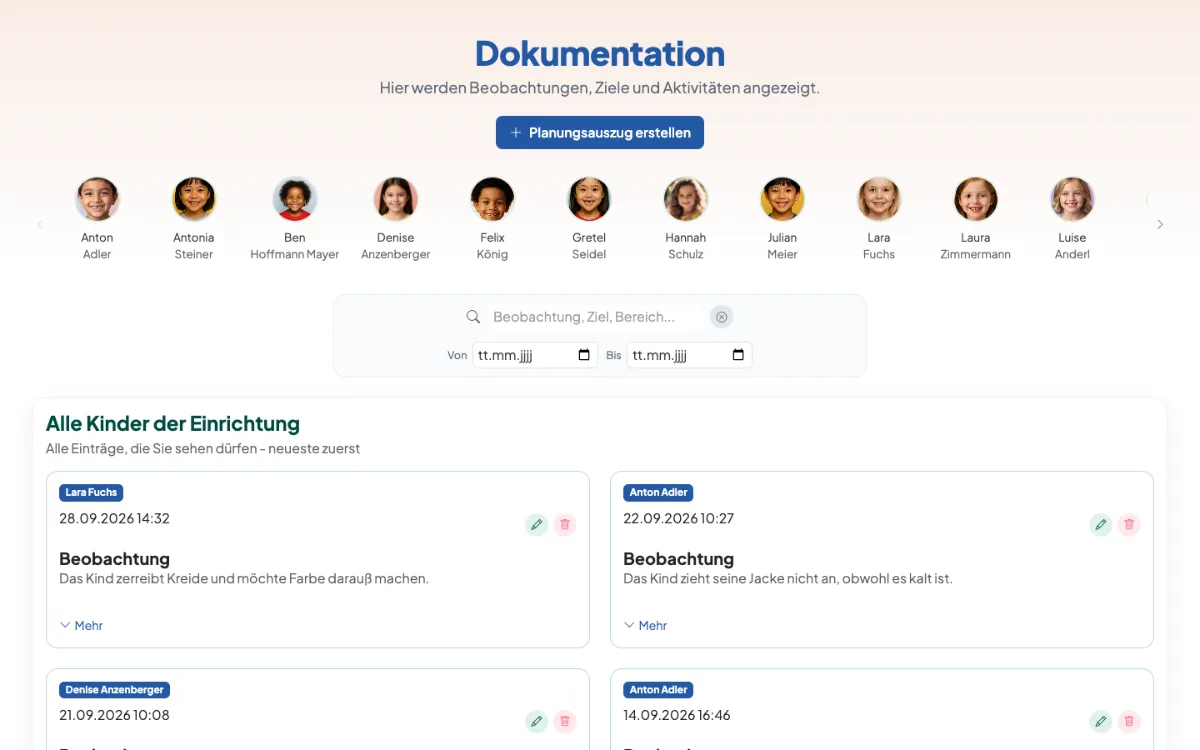Delete Denise Anzenberger's 21.09.2026 entry

[565, 721]
